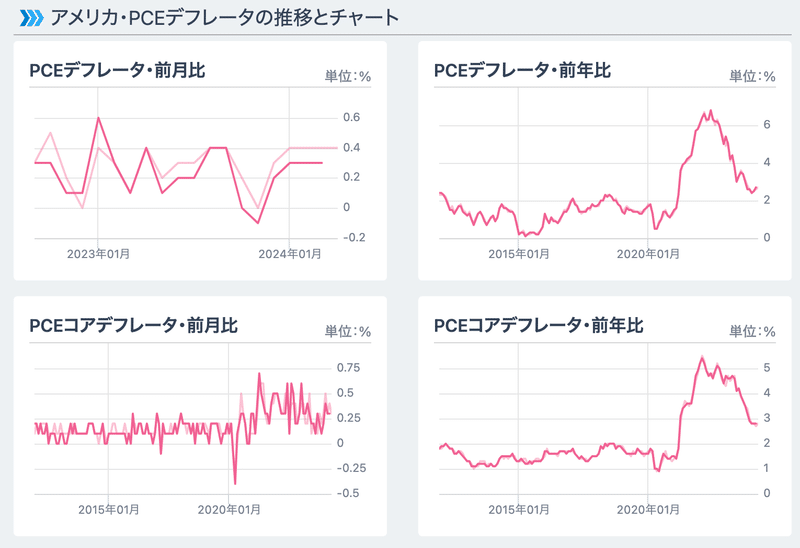Screen dimensions: 800x548
Task: Click the 2024年01月 x-axis label
Action: [x=289, y=254]
